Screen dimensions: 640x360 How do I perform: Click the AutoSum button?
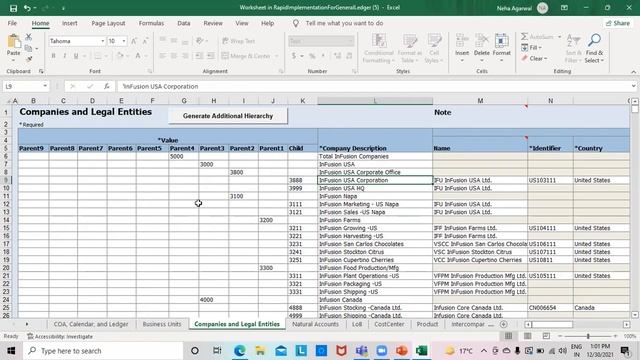[x=538, y=37]
